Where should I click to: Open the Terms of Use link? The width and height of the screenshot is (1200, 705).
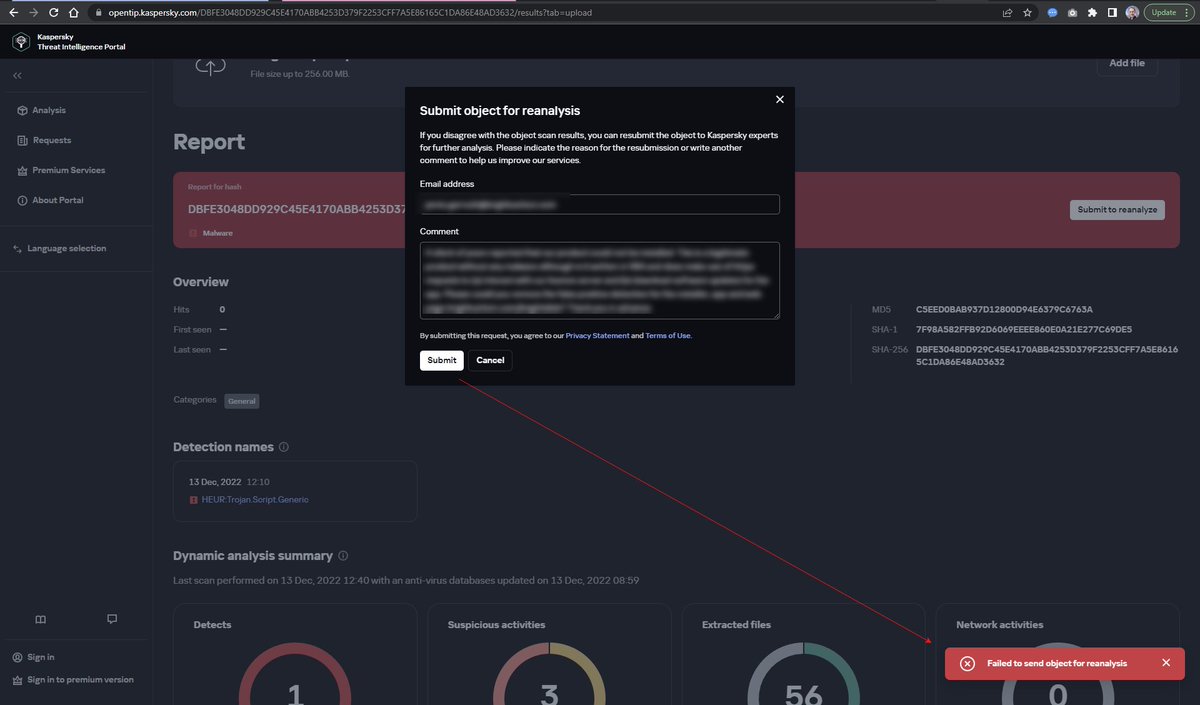[668, 336]
